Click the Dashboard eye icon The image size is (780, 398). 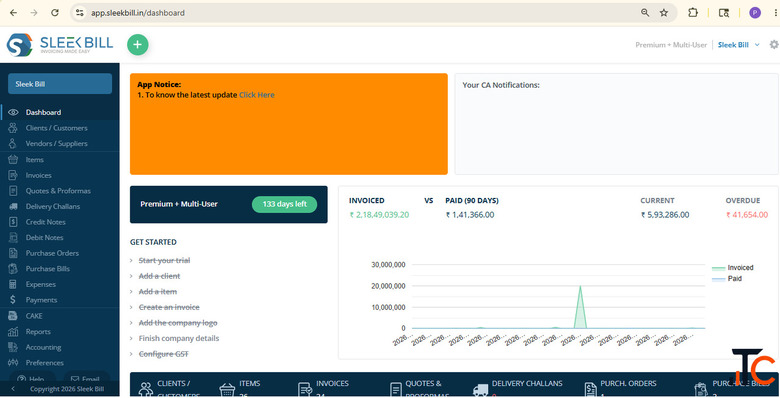[x=13, y=112]
